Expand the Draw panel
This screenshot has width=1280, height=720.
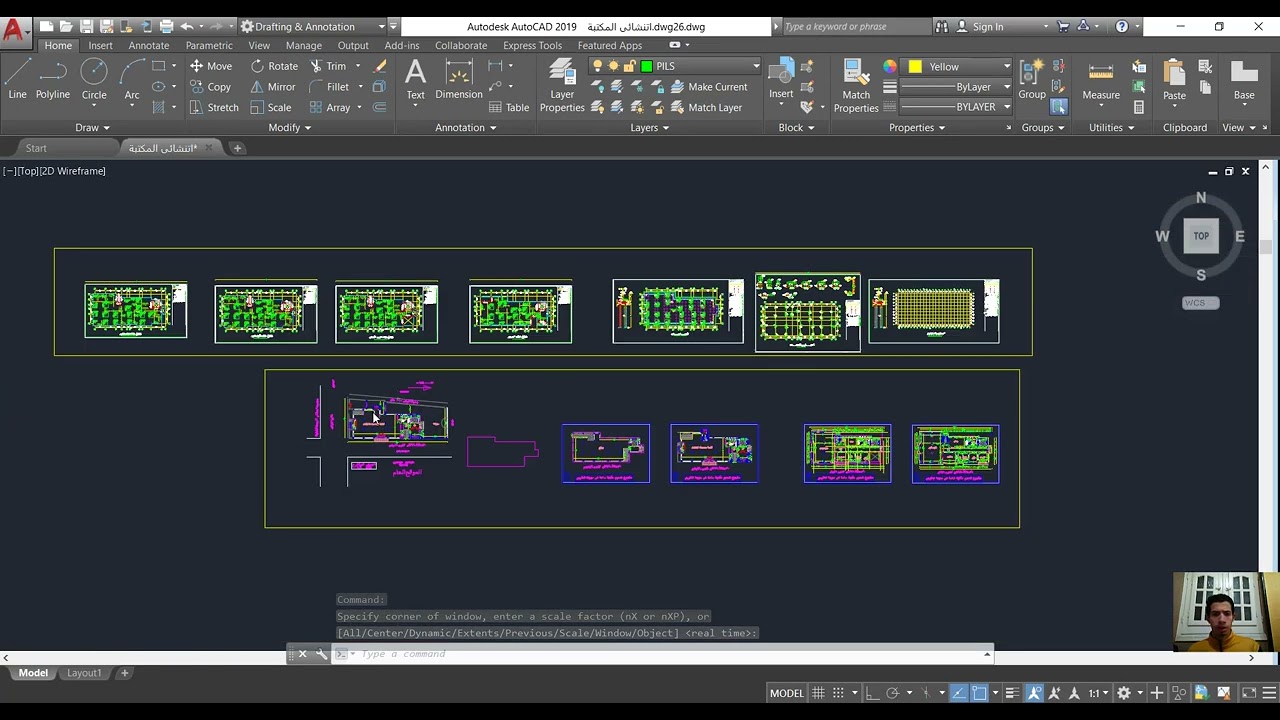(93, 128)
